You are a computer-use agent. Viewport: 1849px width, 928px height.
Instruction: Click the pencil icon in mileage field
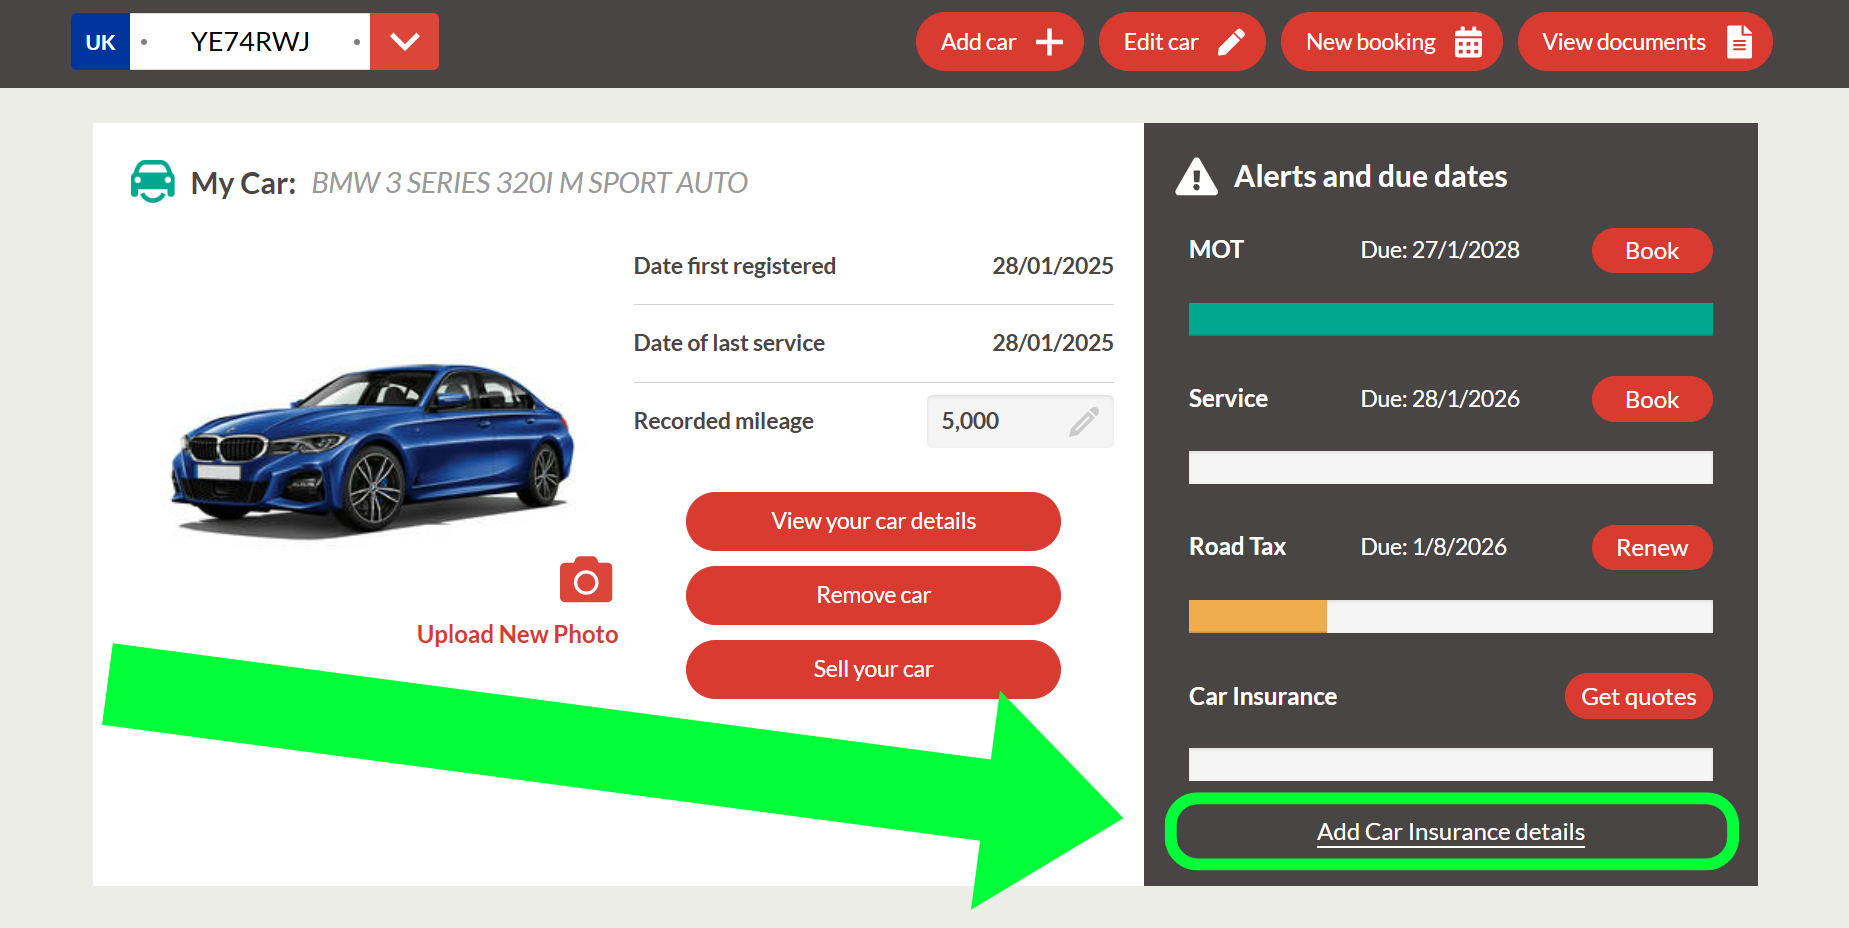pos(1084,422)
